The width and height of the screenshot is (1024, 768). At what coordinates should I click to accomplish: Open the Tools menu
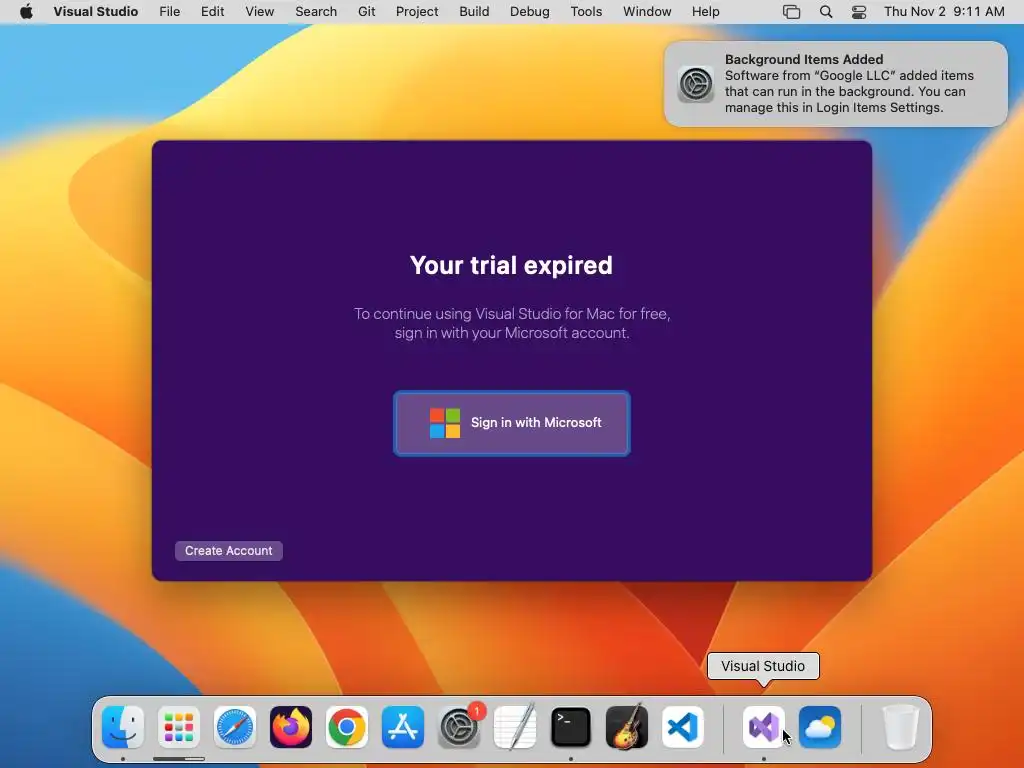coord(586,12)
